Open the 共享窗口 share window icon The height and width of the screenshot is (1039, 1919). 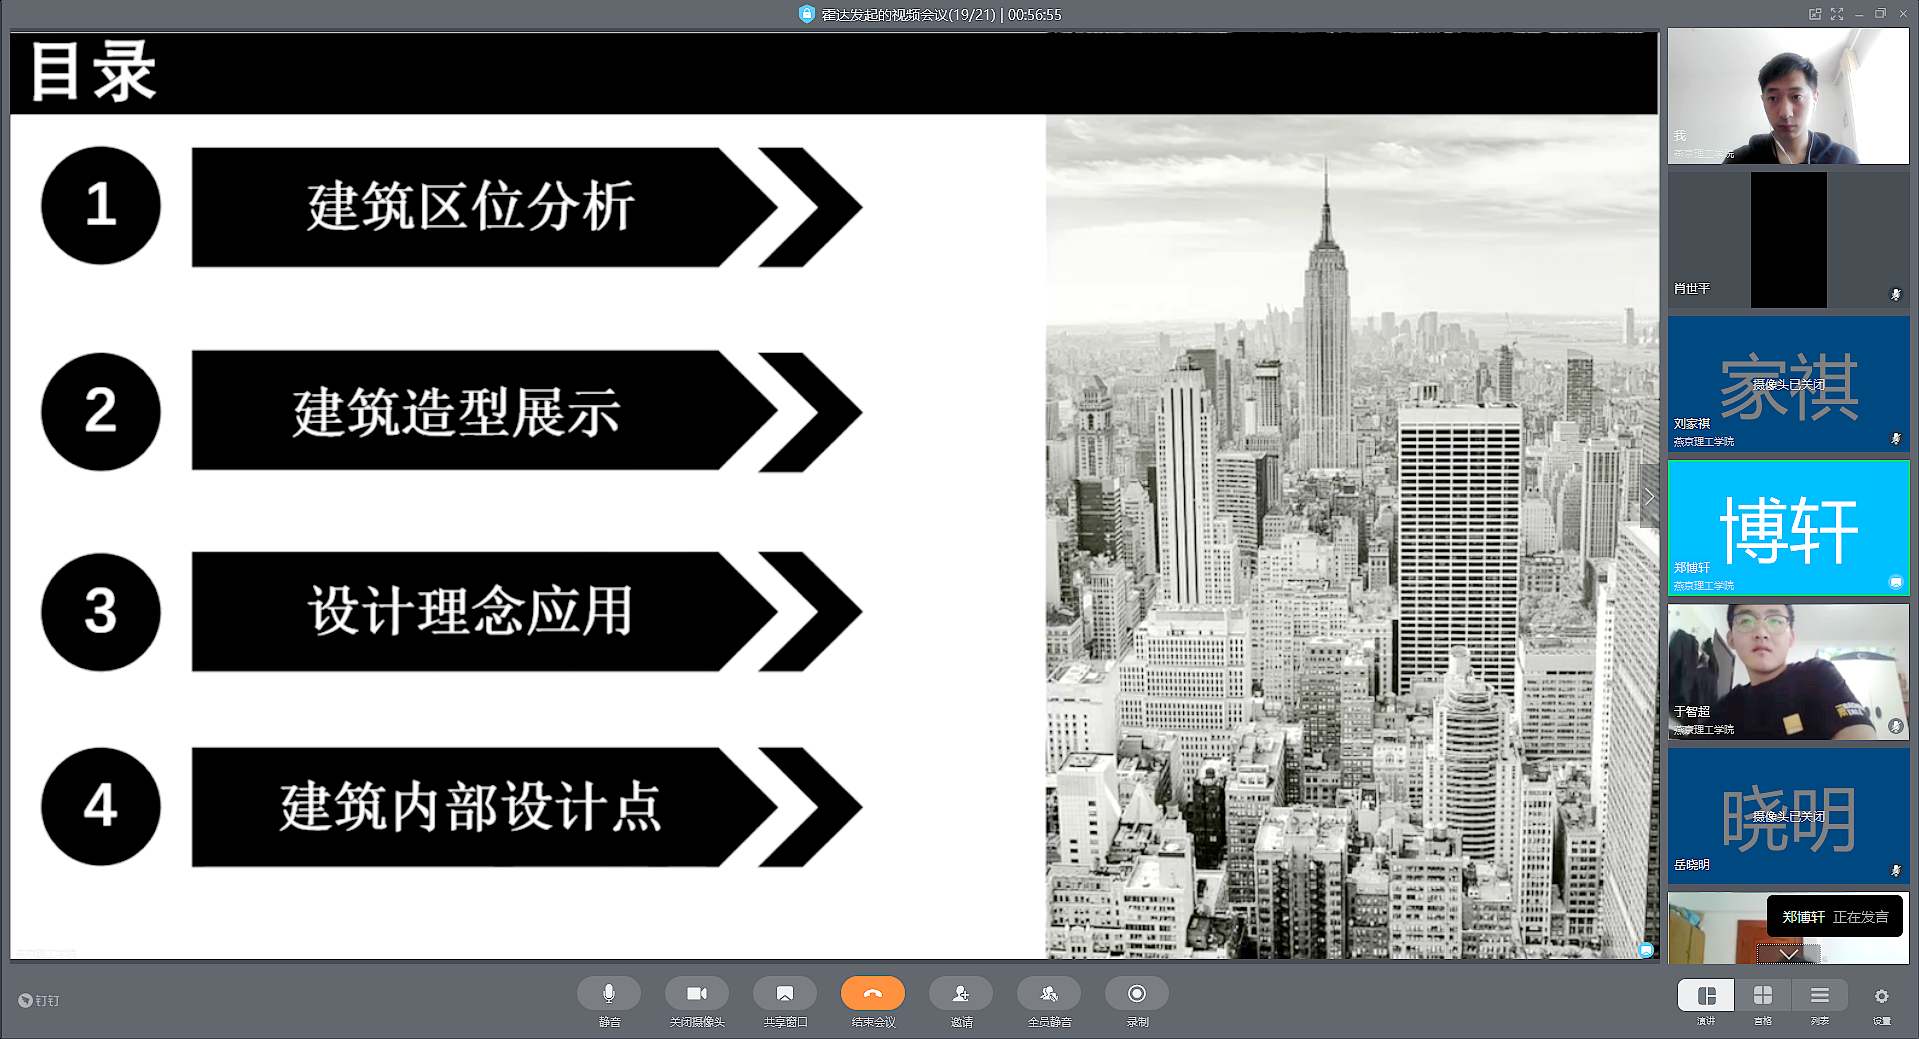tap(784, 994)
